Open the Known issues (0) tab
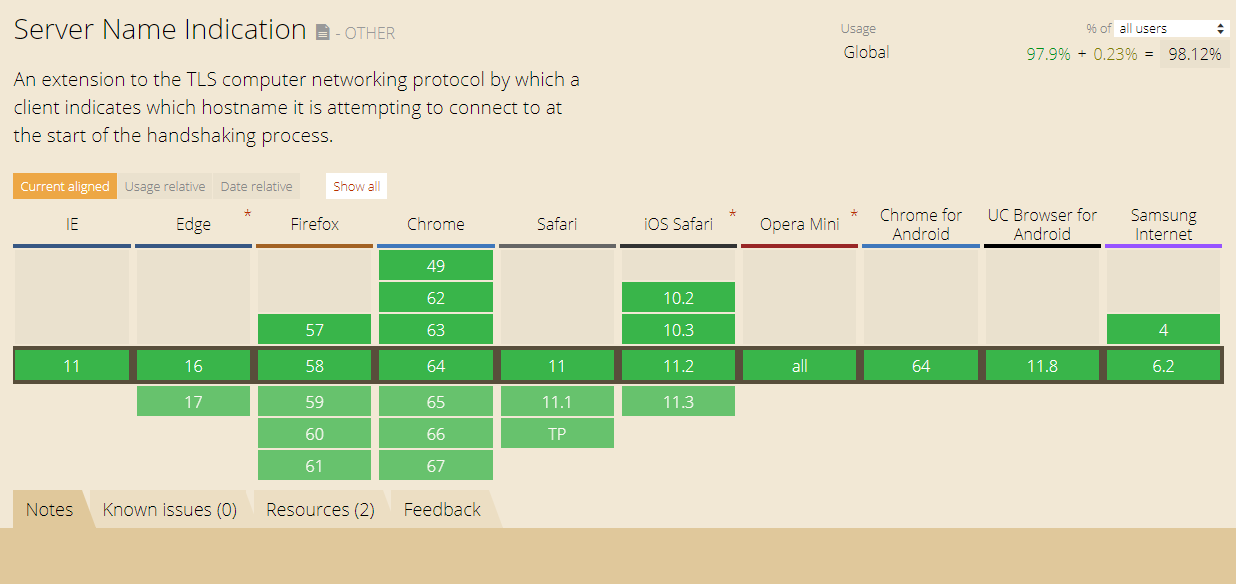This screenshot has width=1236, height=584. pos(170,510)
